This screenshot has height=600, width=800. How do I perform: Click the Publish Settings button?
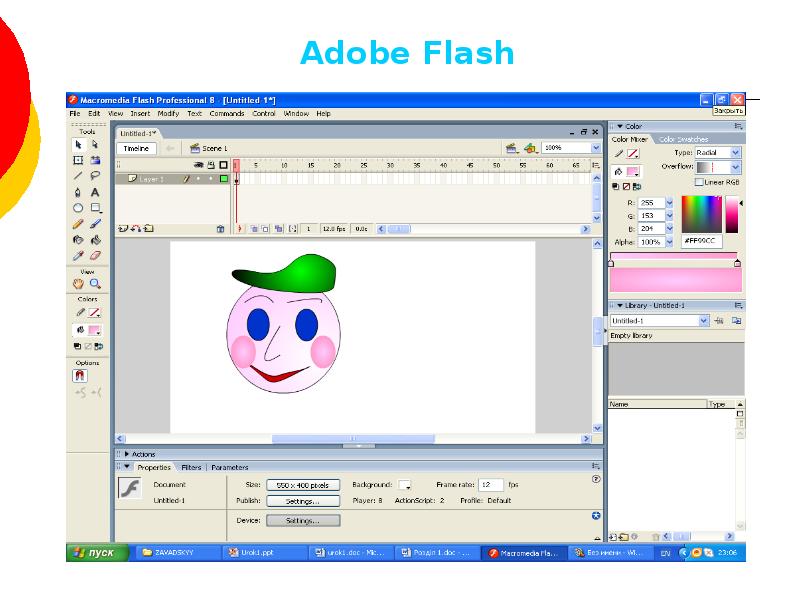point(302,501)
